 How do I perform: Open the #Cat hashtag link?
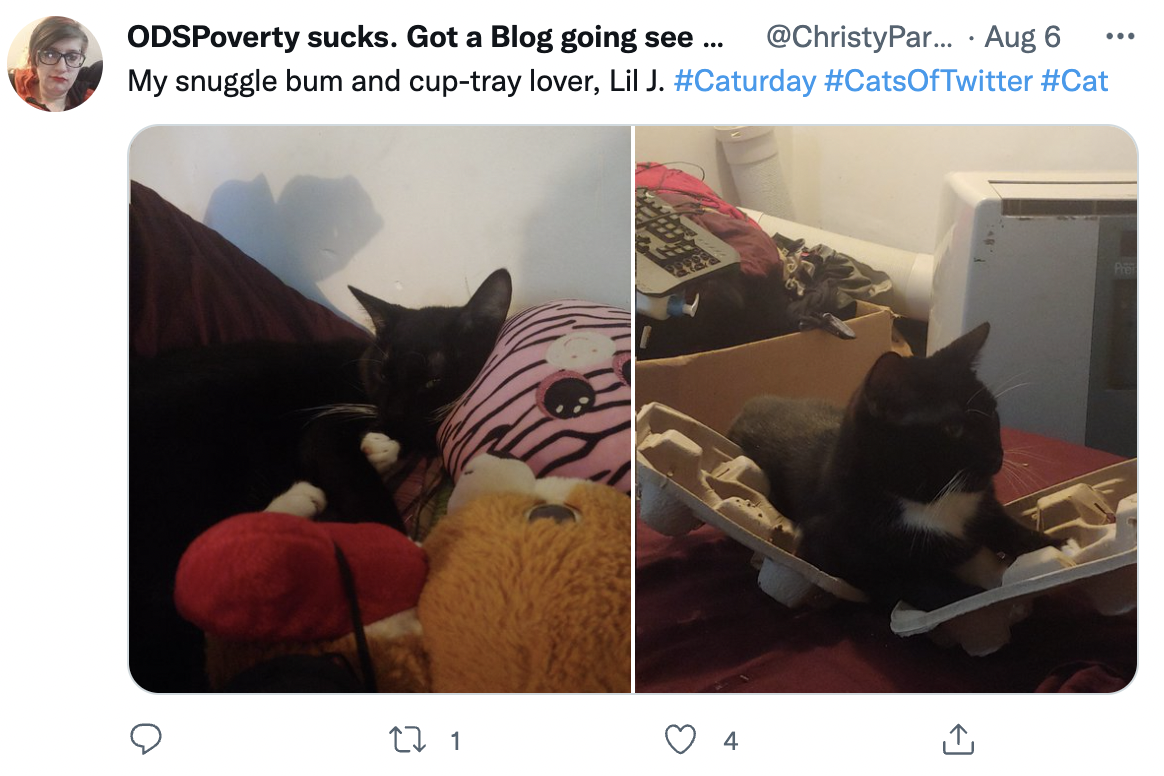1074,81
